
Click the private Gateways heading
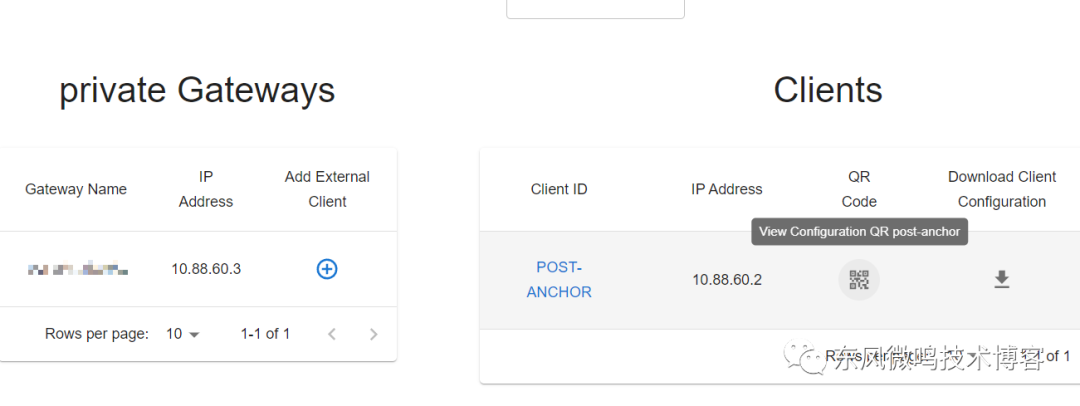(197, 90)
